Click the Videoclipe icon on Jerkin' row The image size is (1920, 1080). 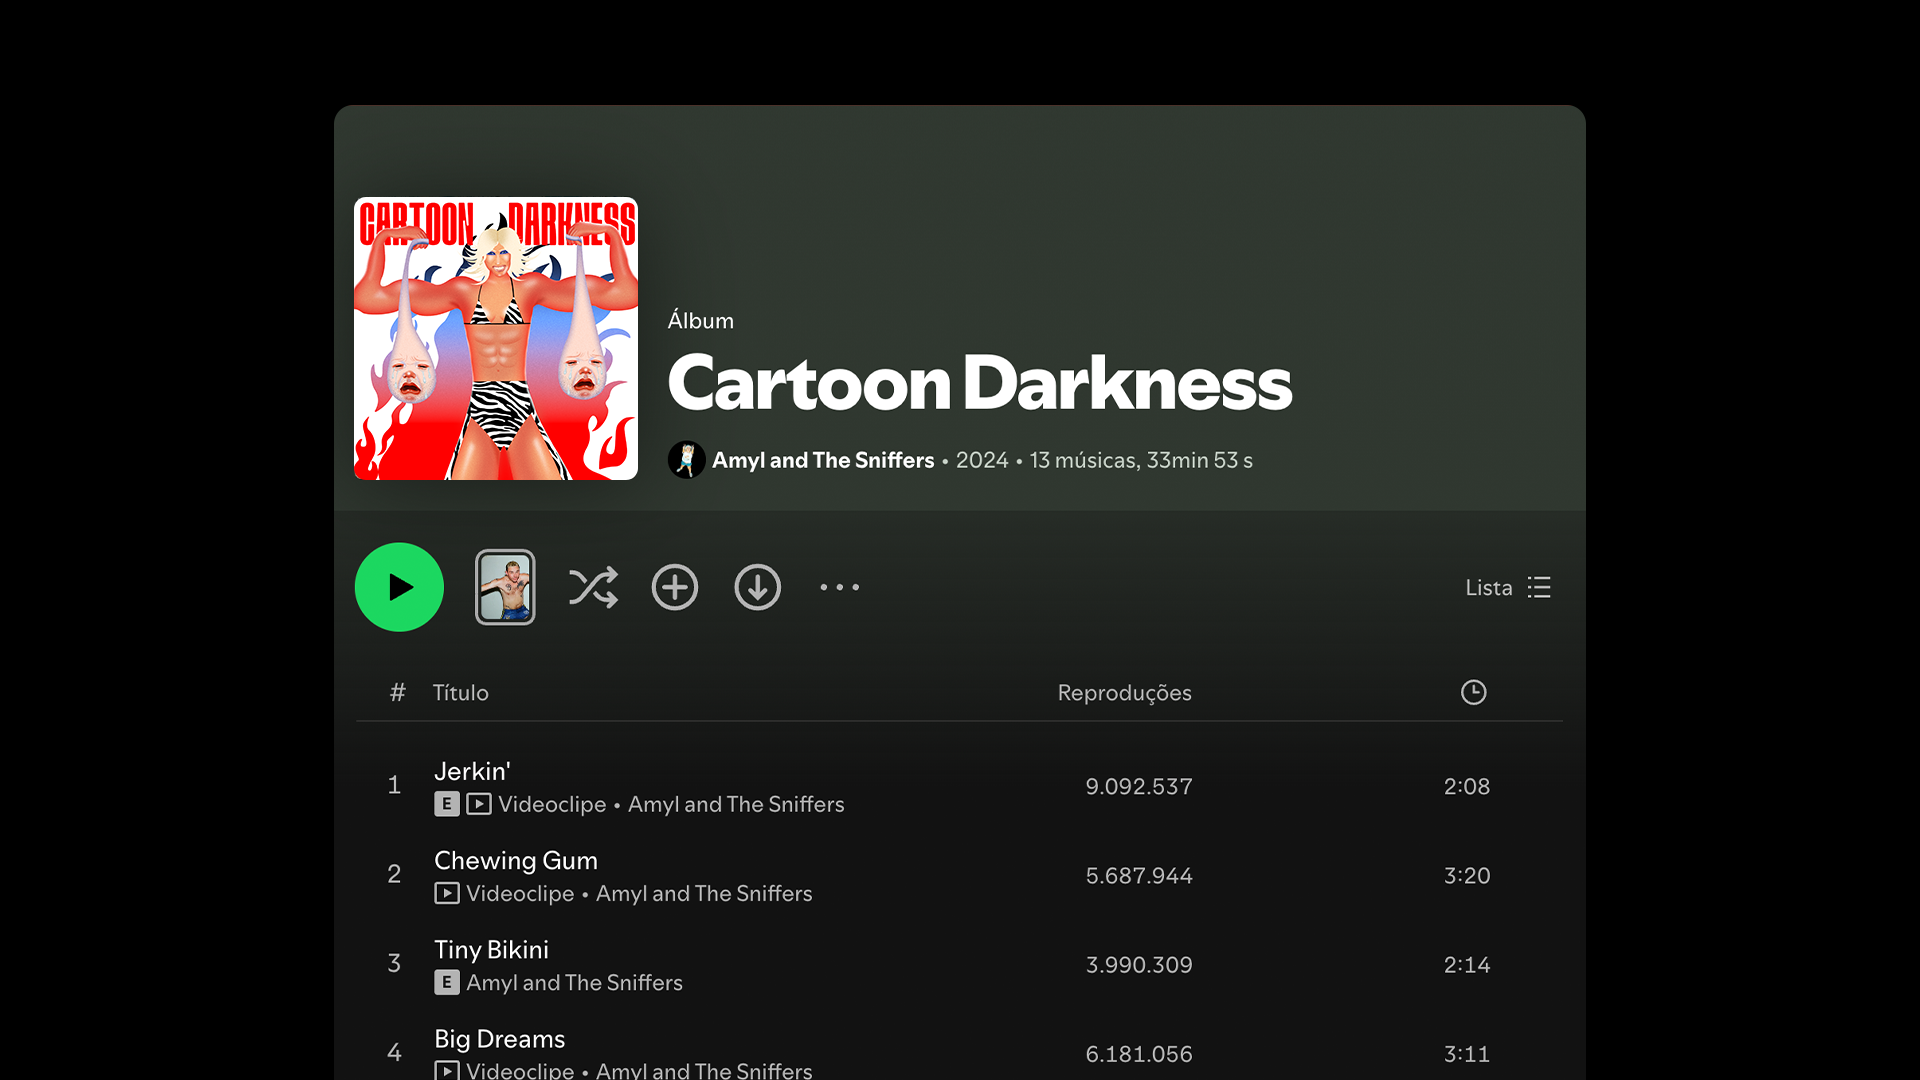point(479,804)
